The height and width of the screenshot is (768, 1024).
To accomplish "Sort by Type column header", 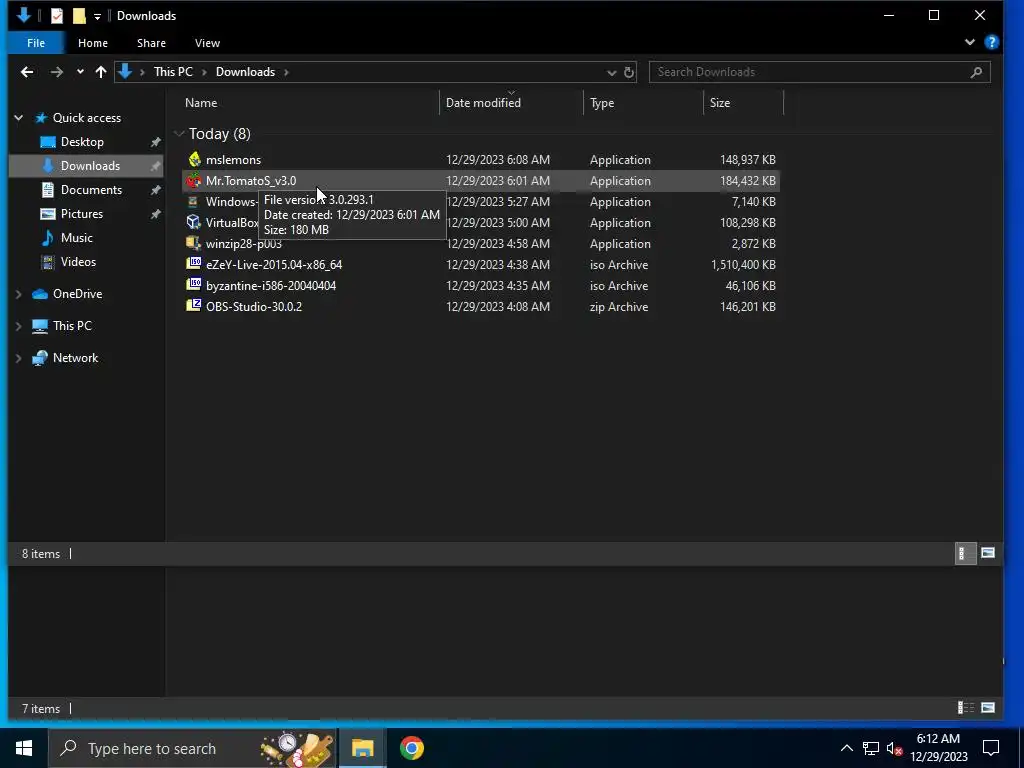I will click(602, 103).
